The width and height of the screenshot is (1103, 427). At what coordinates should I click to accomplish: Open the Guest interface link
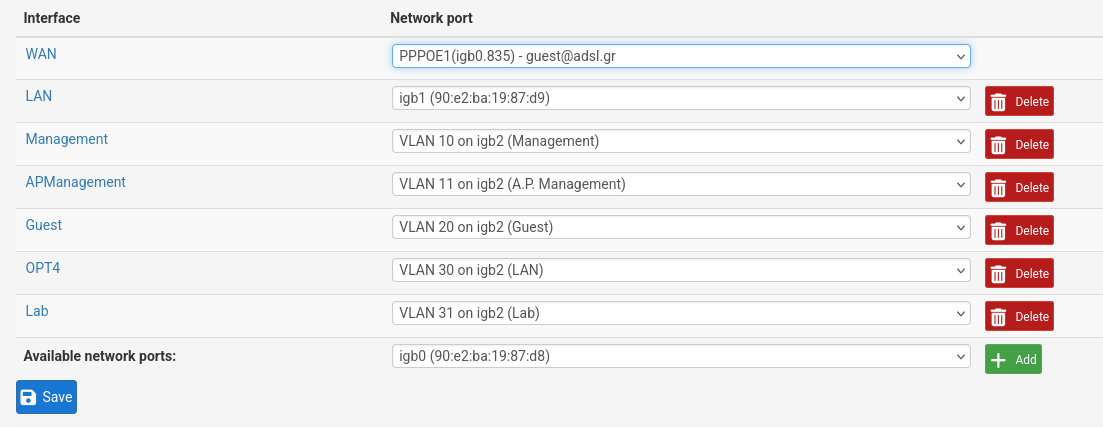click(44, 225)
